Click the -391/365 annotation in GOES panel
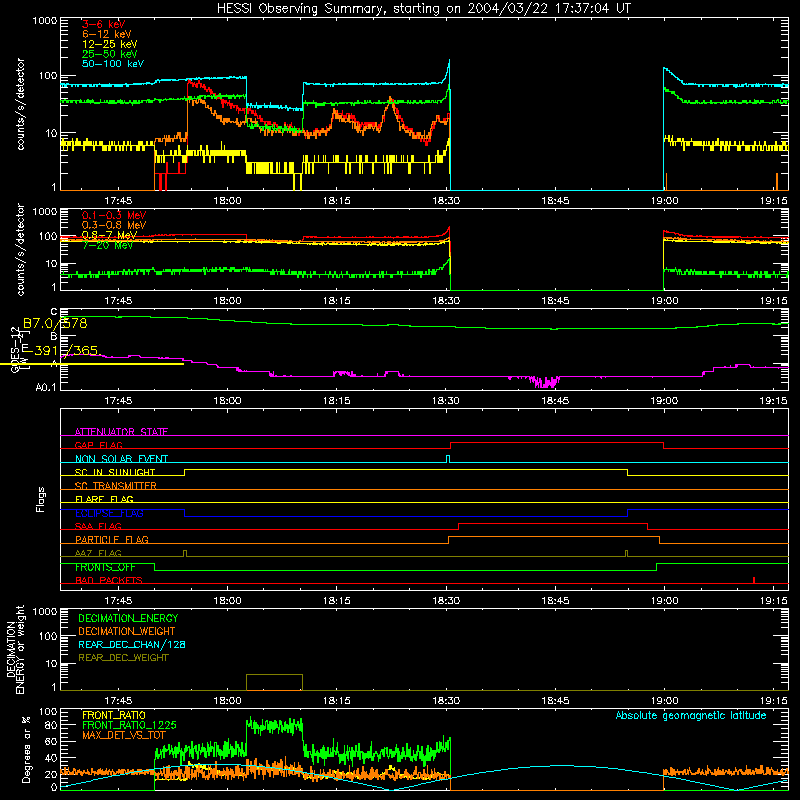800x800 pixels. pos(60,351)
